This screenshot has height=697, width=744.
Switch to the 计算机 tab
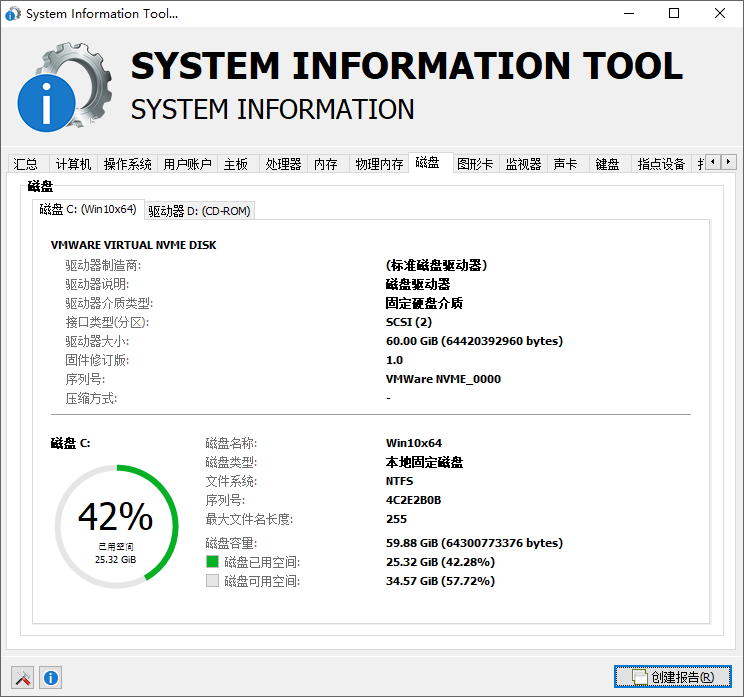pos(73,164)
